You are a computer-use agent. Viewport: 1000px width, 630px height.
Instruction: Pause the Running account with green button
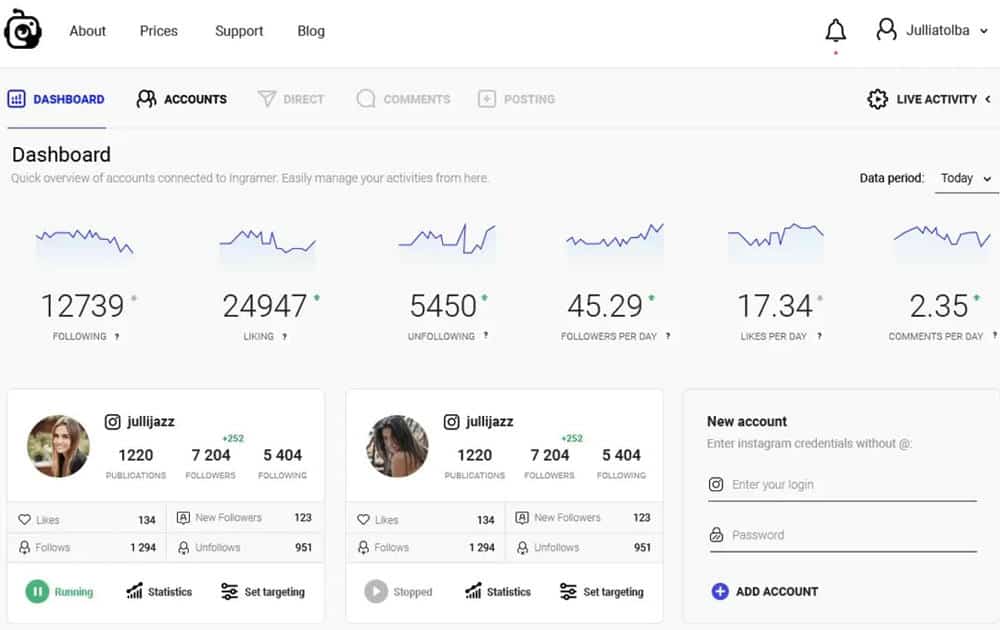[37, 591]
